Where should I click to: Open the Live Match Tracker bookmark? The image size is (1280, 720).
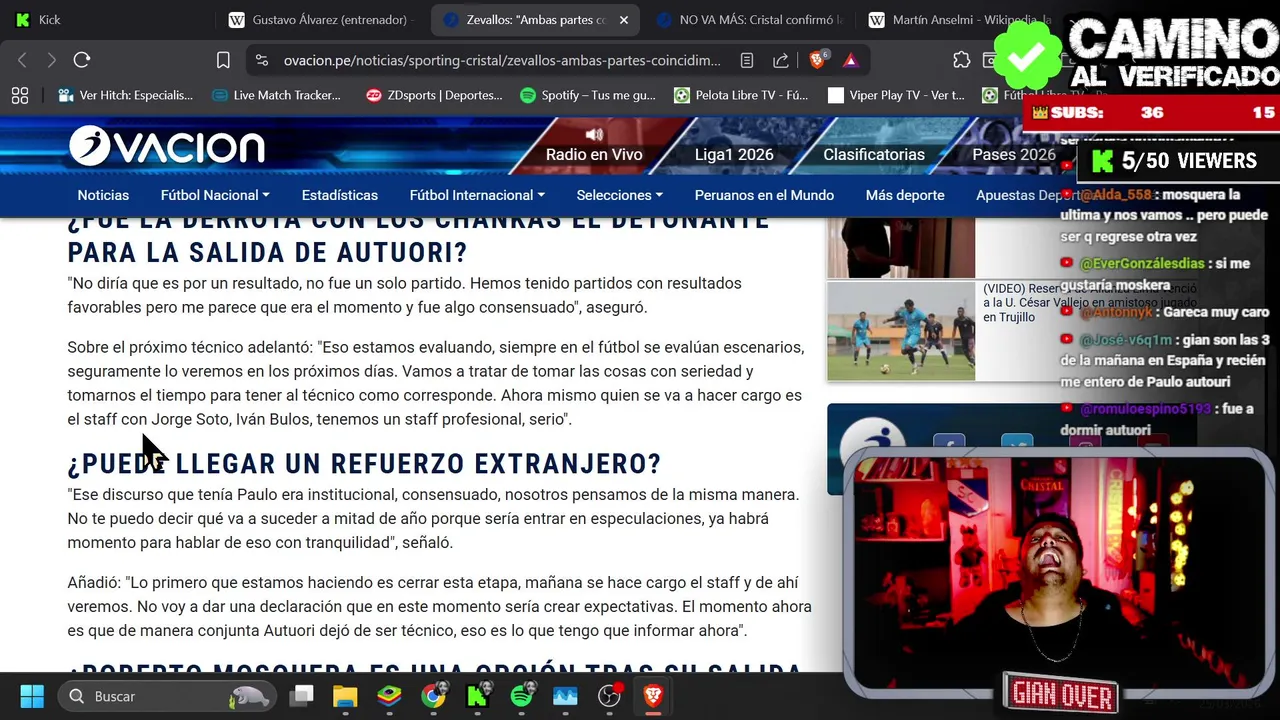[277, 95]
